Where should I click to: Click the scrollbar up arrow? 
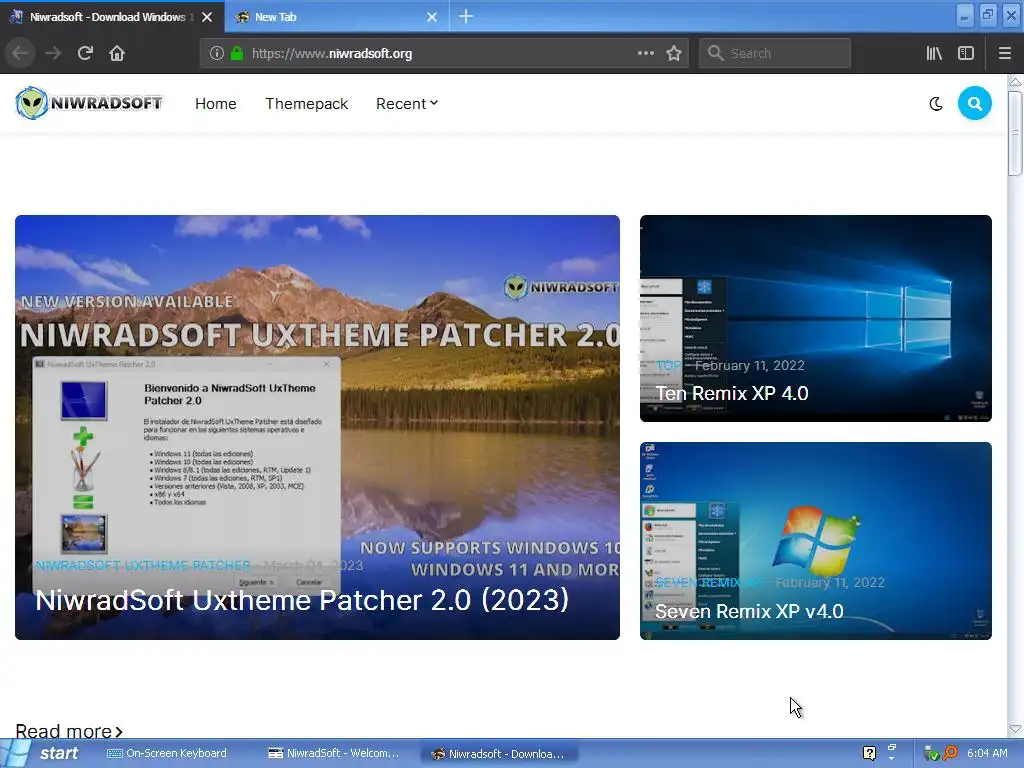point(1015,82)
